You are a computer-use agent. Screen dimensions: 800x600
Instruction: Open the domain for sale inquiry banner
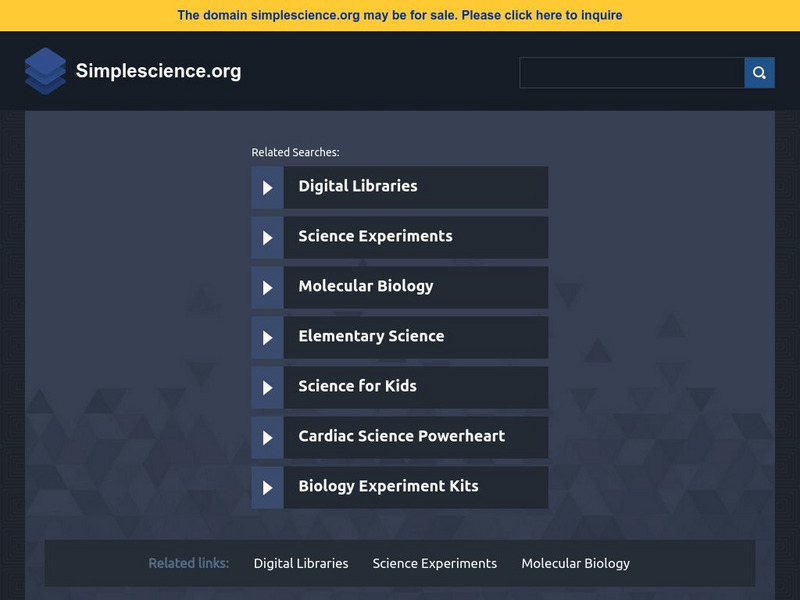pyautogui.click(x=400, y=15)
